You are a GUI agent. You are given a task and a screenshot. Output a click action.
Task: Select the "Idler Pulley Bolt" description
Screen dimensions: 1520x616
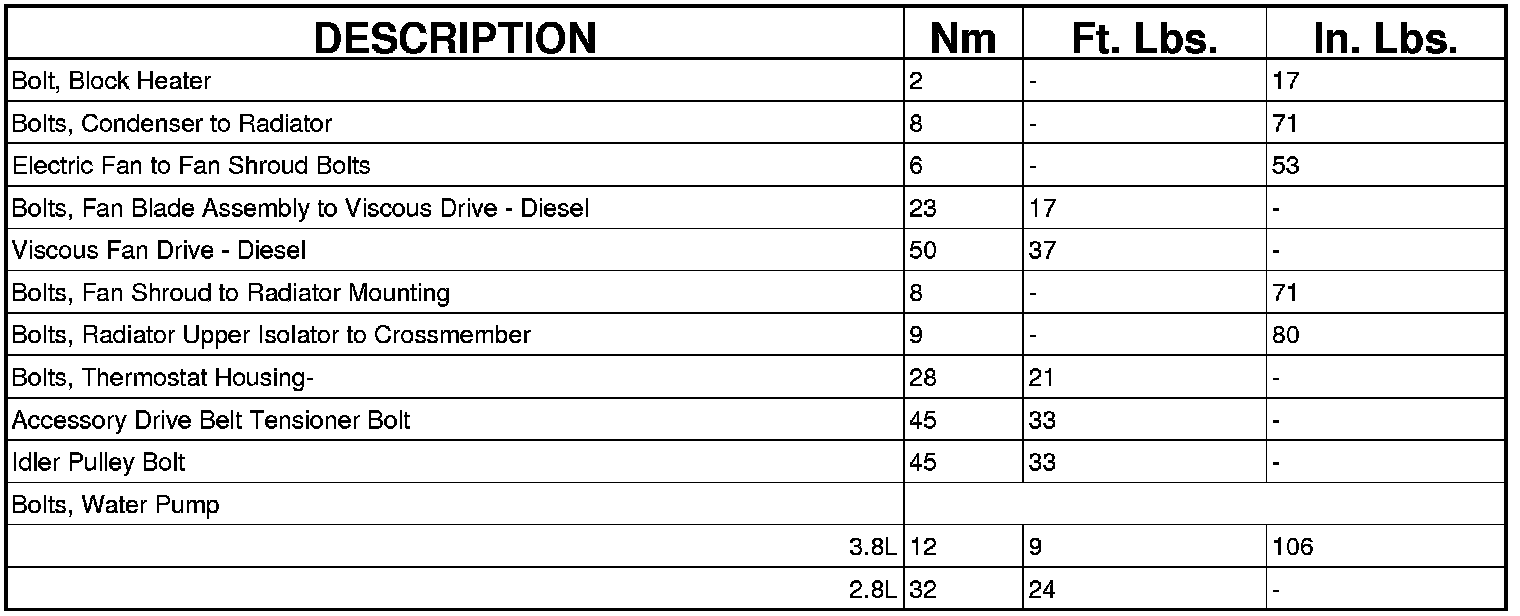(x=99, y=463)
